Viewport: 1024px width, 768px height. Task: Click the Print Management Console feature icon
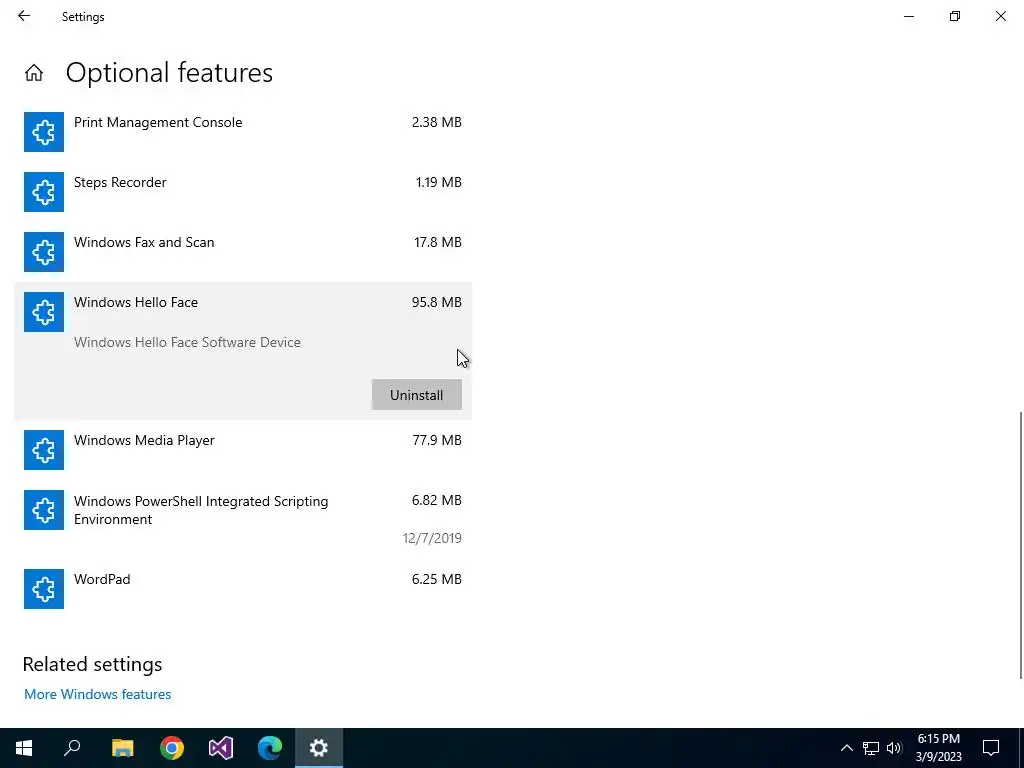pos(44,132)
